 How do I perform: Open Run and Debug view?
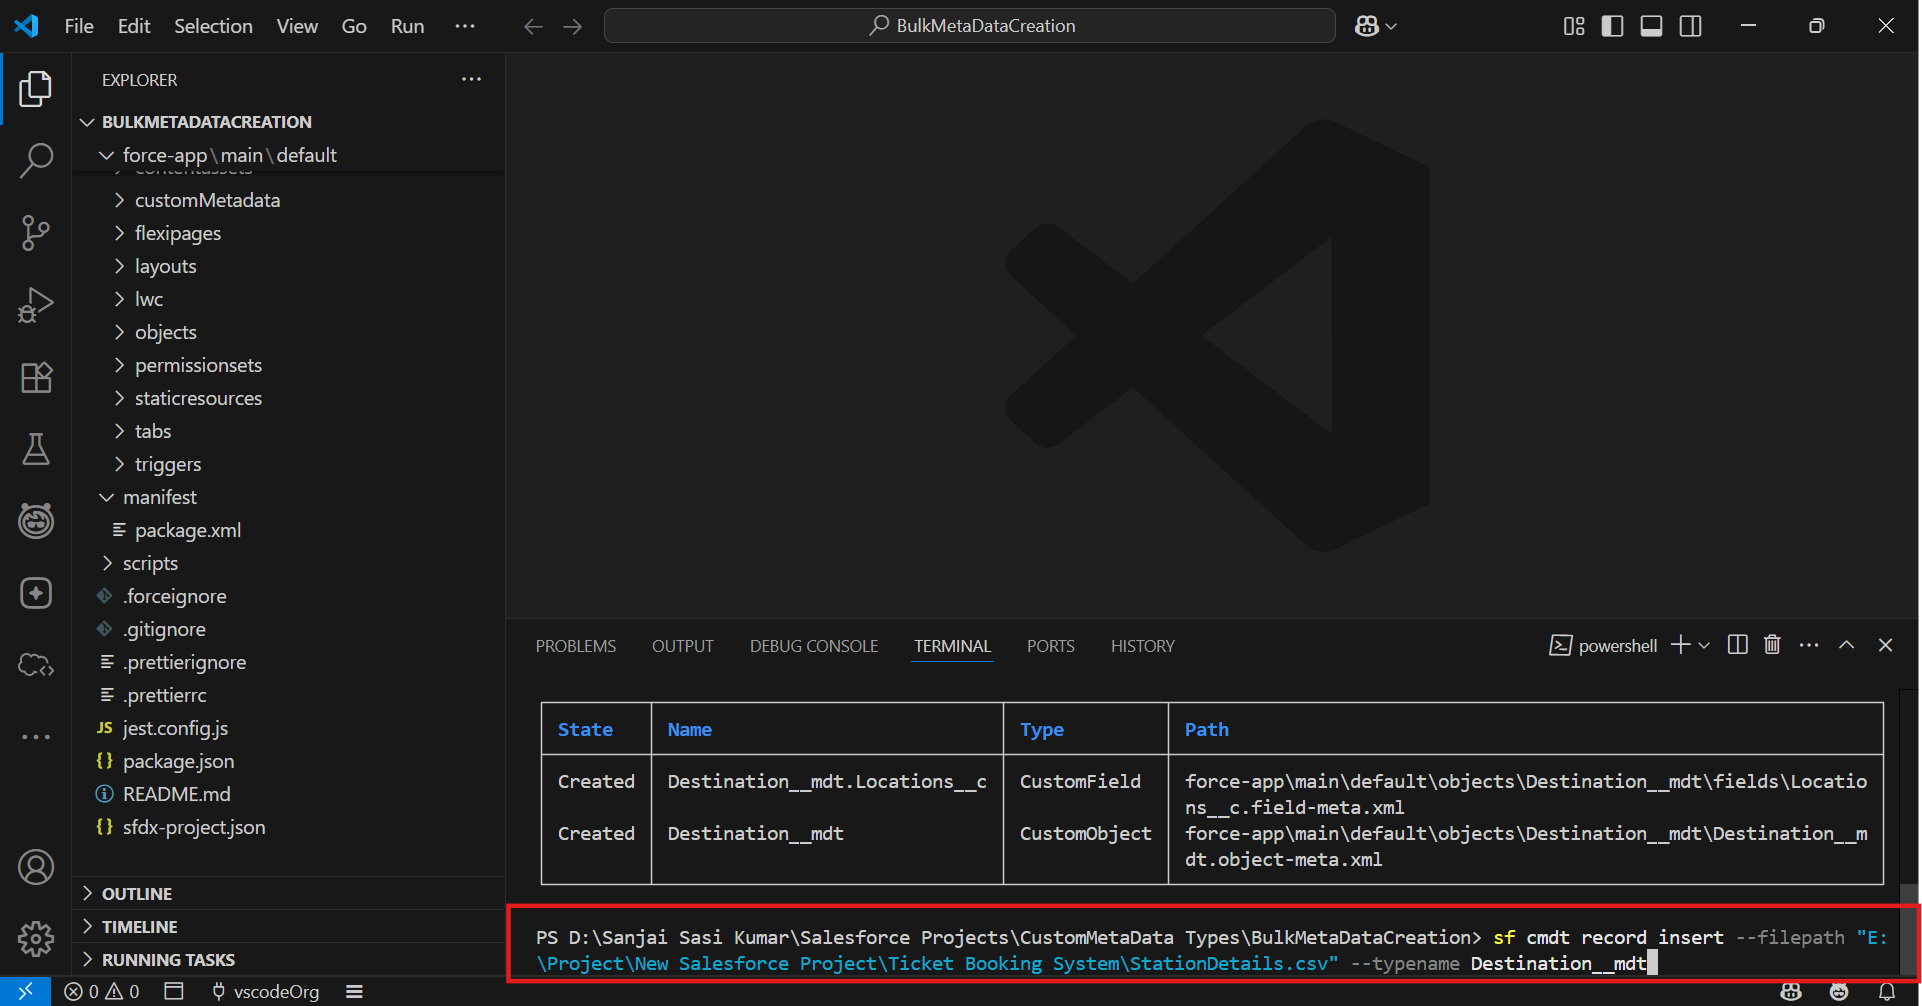[36, 305]
